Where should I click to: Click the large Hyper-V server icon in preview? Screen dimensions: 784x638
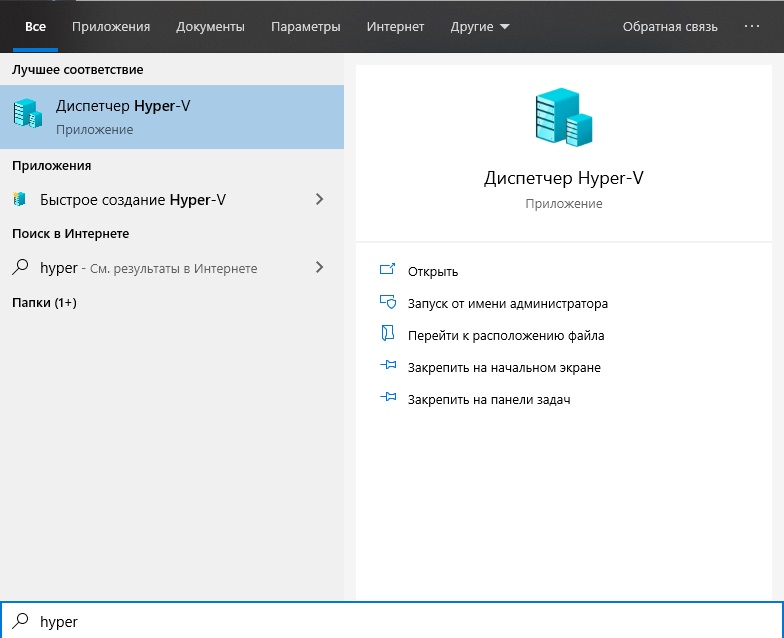tap(563, 118)
